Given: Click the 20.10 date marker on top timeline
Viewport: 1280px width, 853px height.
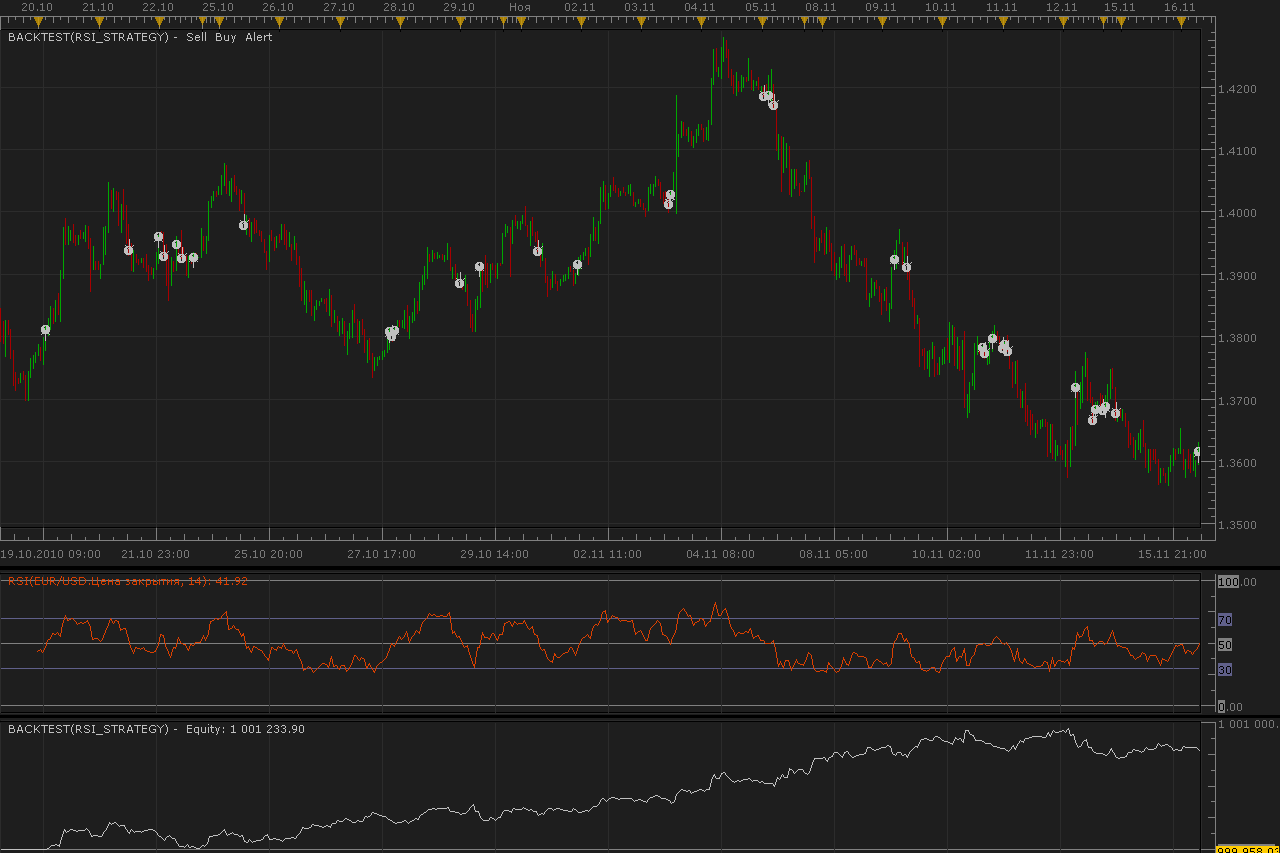Looking at the screenshot, I should click(x=38, y=7).
